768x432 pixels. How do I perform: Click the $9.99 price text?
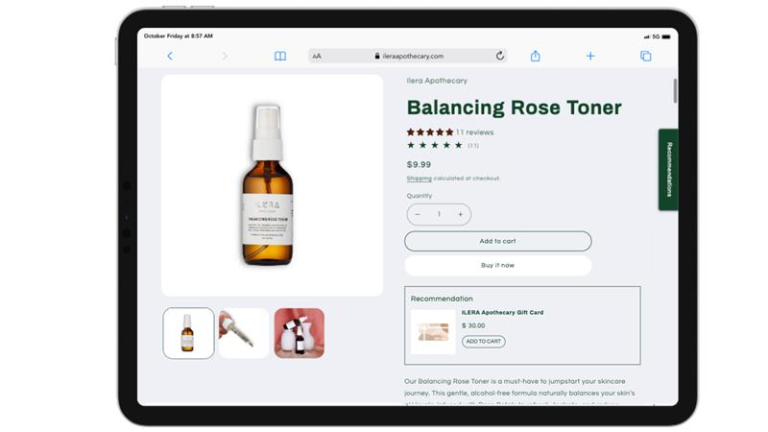pyautogui.click(x=419, y=165)
